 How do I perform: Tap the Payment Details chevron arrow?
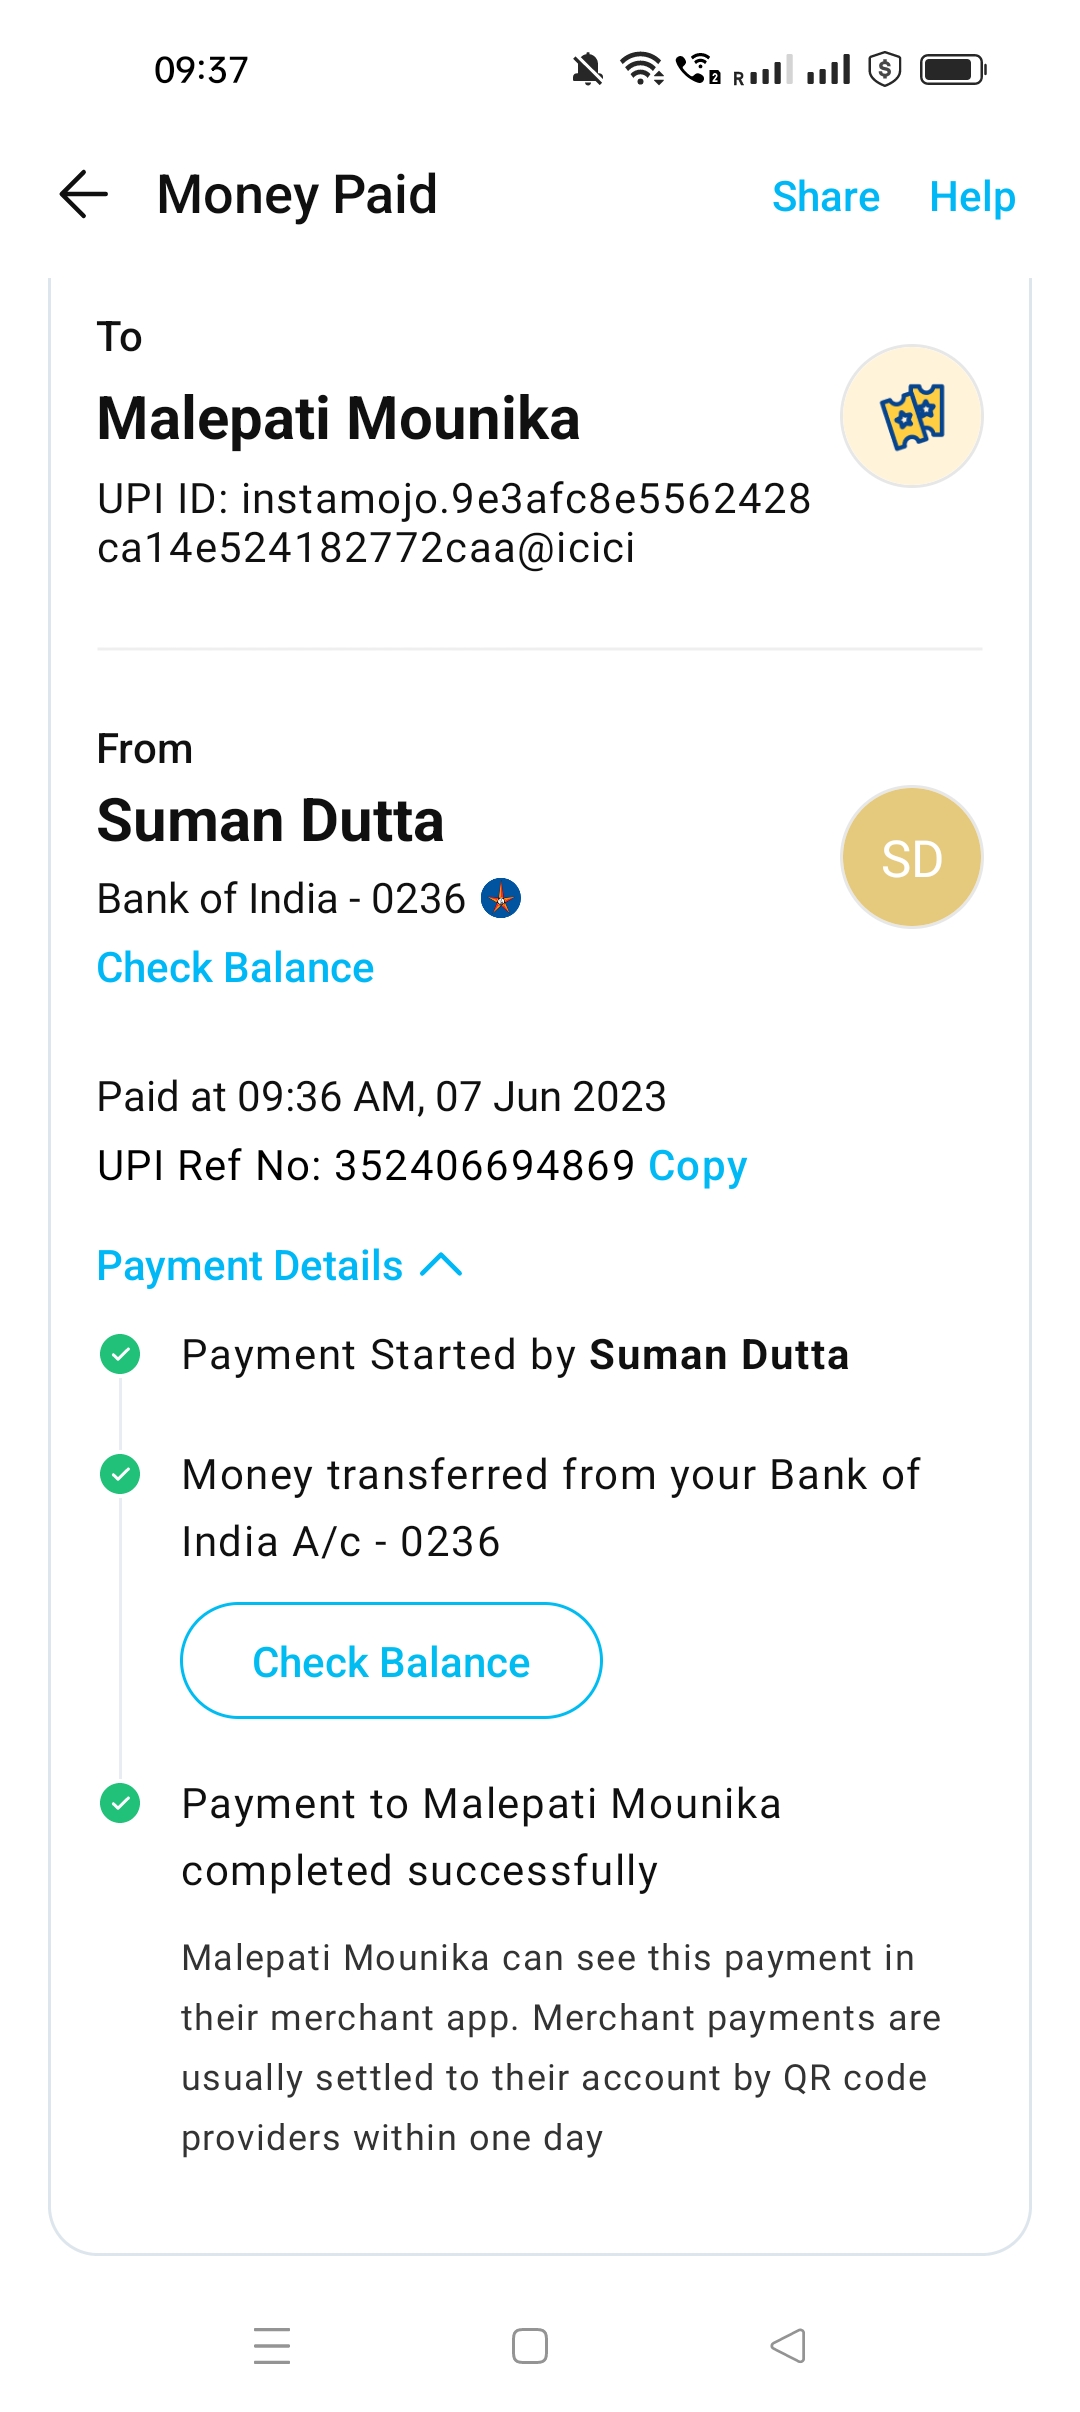(x=441, y=1266)
